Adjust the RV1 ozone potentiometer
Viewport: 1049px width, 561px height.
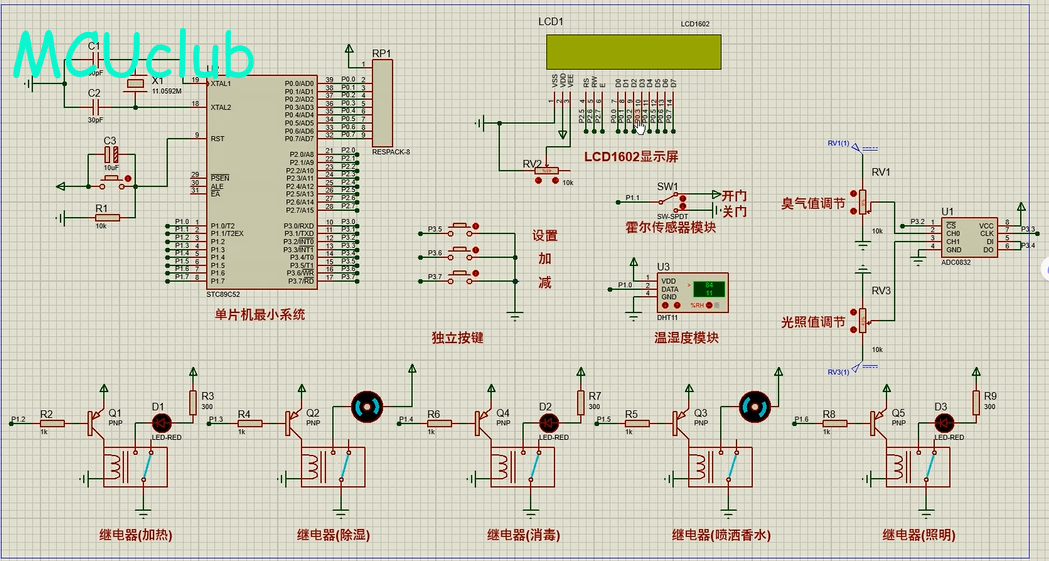click(x=862, y=201)
